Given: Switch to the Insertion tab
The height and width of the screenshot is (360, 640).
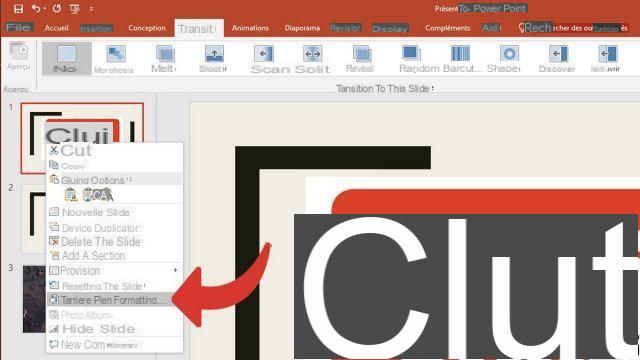Looking at the screenshot, I should point(96,28).
